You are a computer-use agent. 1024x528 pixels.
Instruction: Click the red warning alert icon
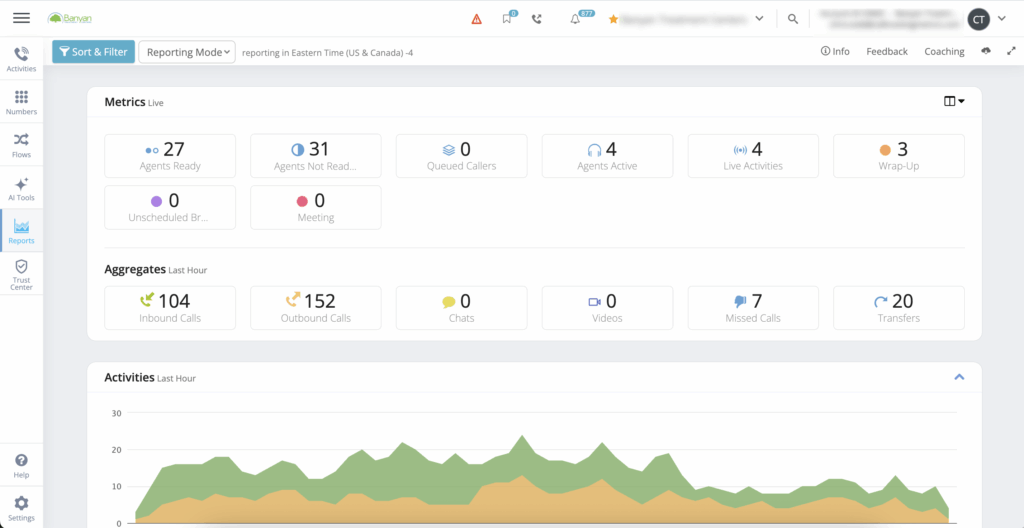(x=476, y=19)
